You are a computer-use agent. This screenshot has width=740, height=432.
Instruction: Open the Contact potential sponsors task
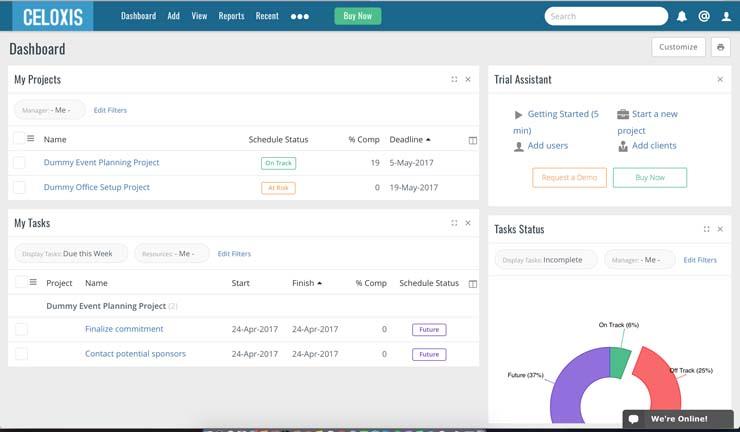(x=135, y=354)
